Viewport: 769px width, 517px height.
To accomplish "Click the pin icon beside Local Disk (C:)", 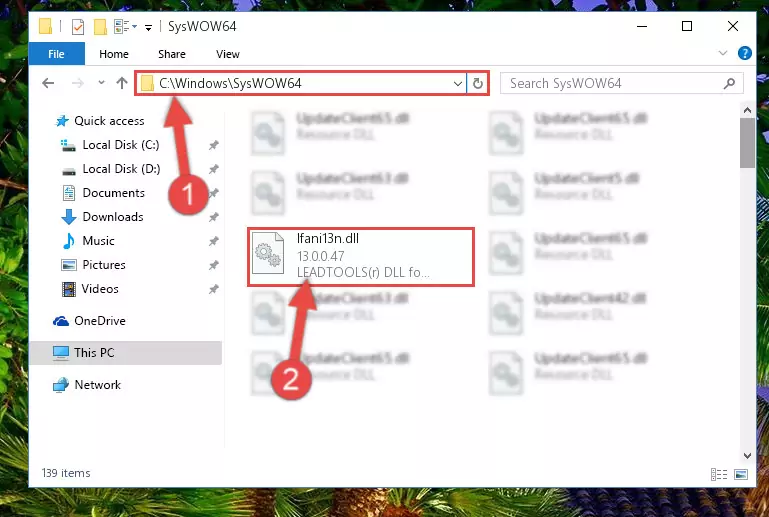I will point(213,145).
